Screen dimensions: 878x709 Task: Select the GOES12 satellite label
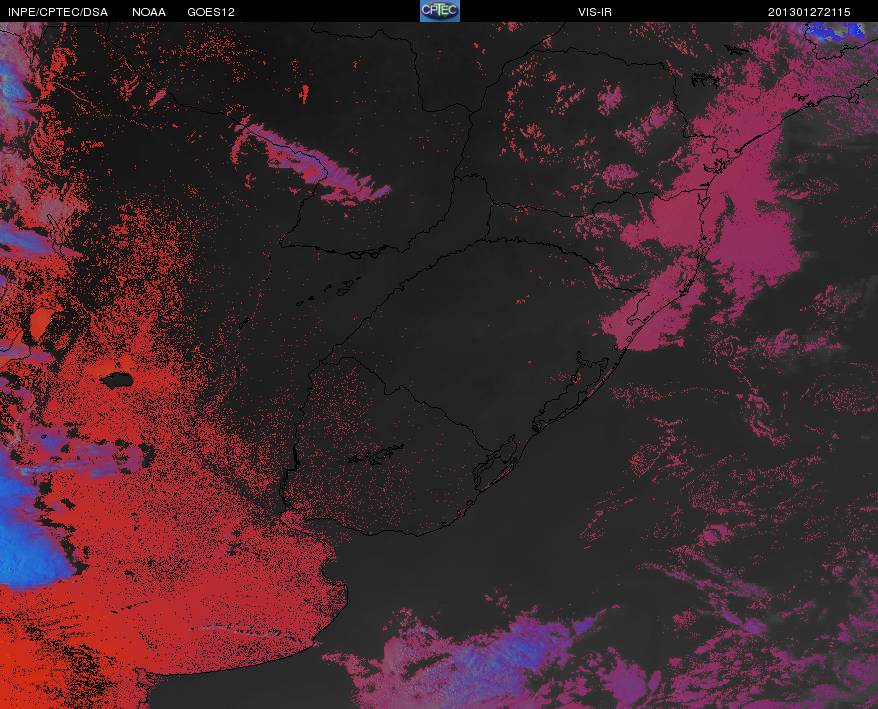(211, 12)
